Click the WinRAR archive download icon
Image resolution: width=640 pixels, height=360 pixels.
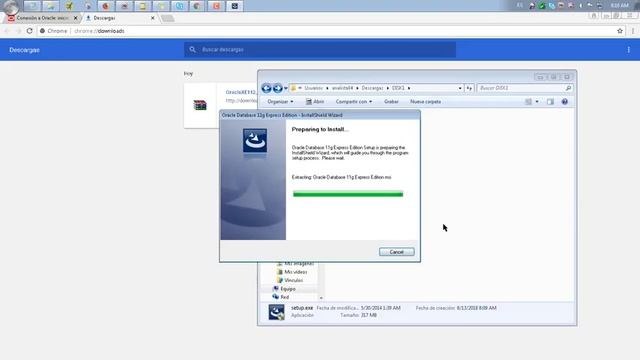200,105
